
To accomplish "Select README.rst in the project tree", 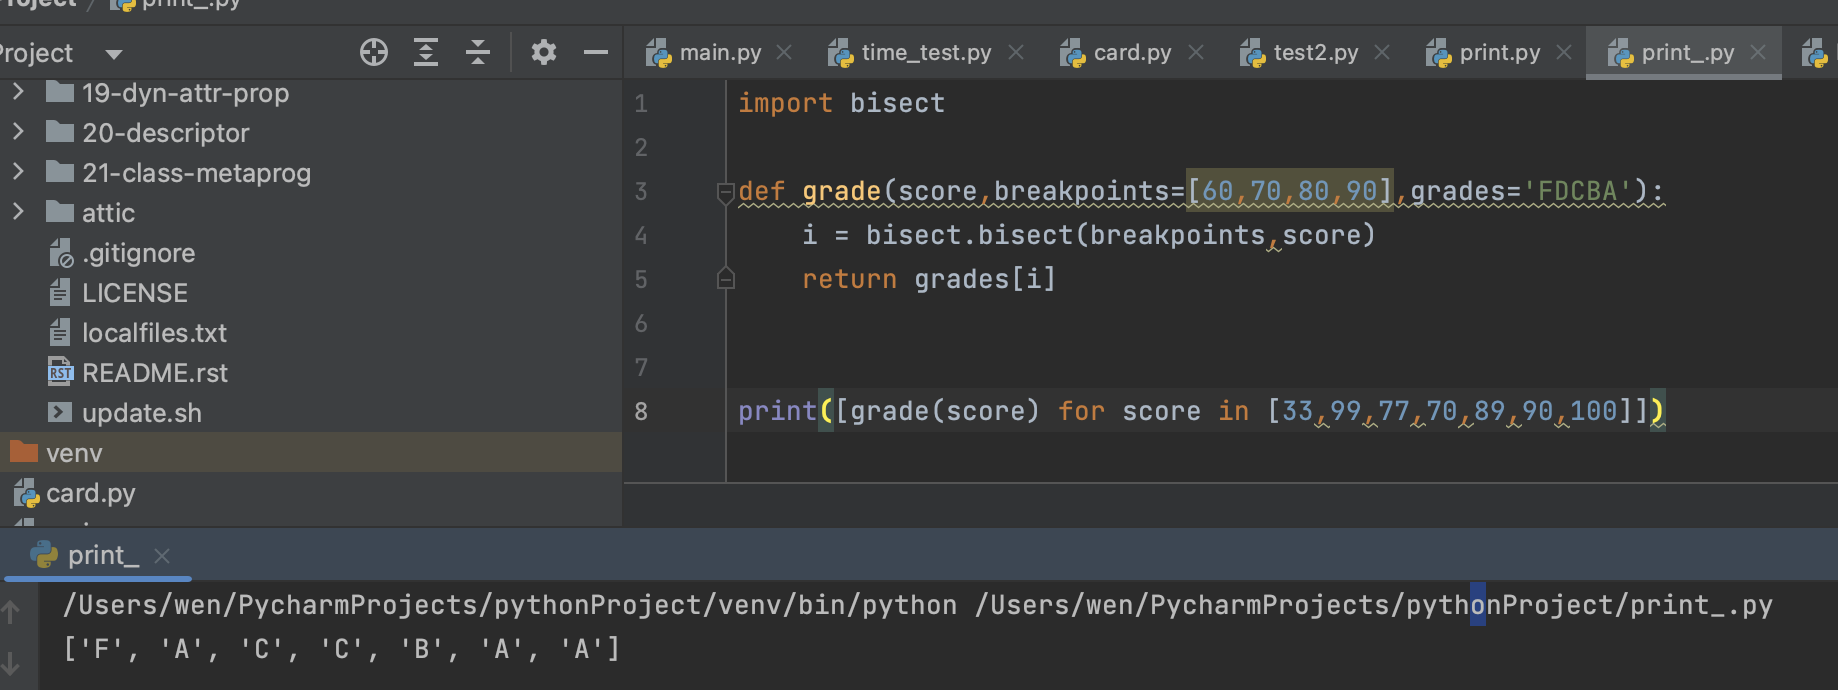I will click(x=154, y=373).
